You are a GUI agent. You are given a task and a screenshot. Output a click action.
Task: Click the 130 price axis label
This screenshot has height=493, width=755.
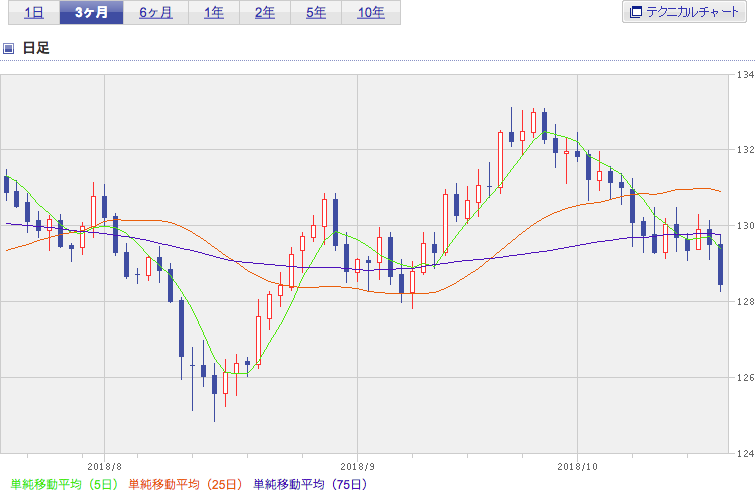pos(745,226)
